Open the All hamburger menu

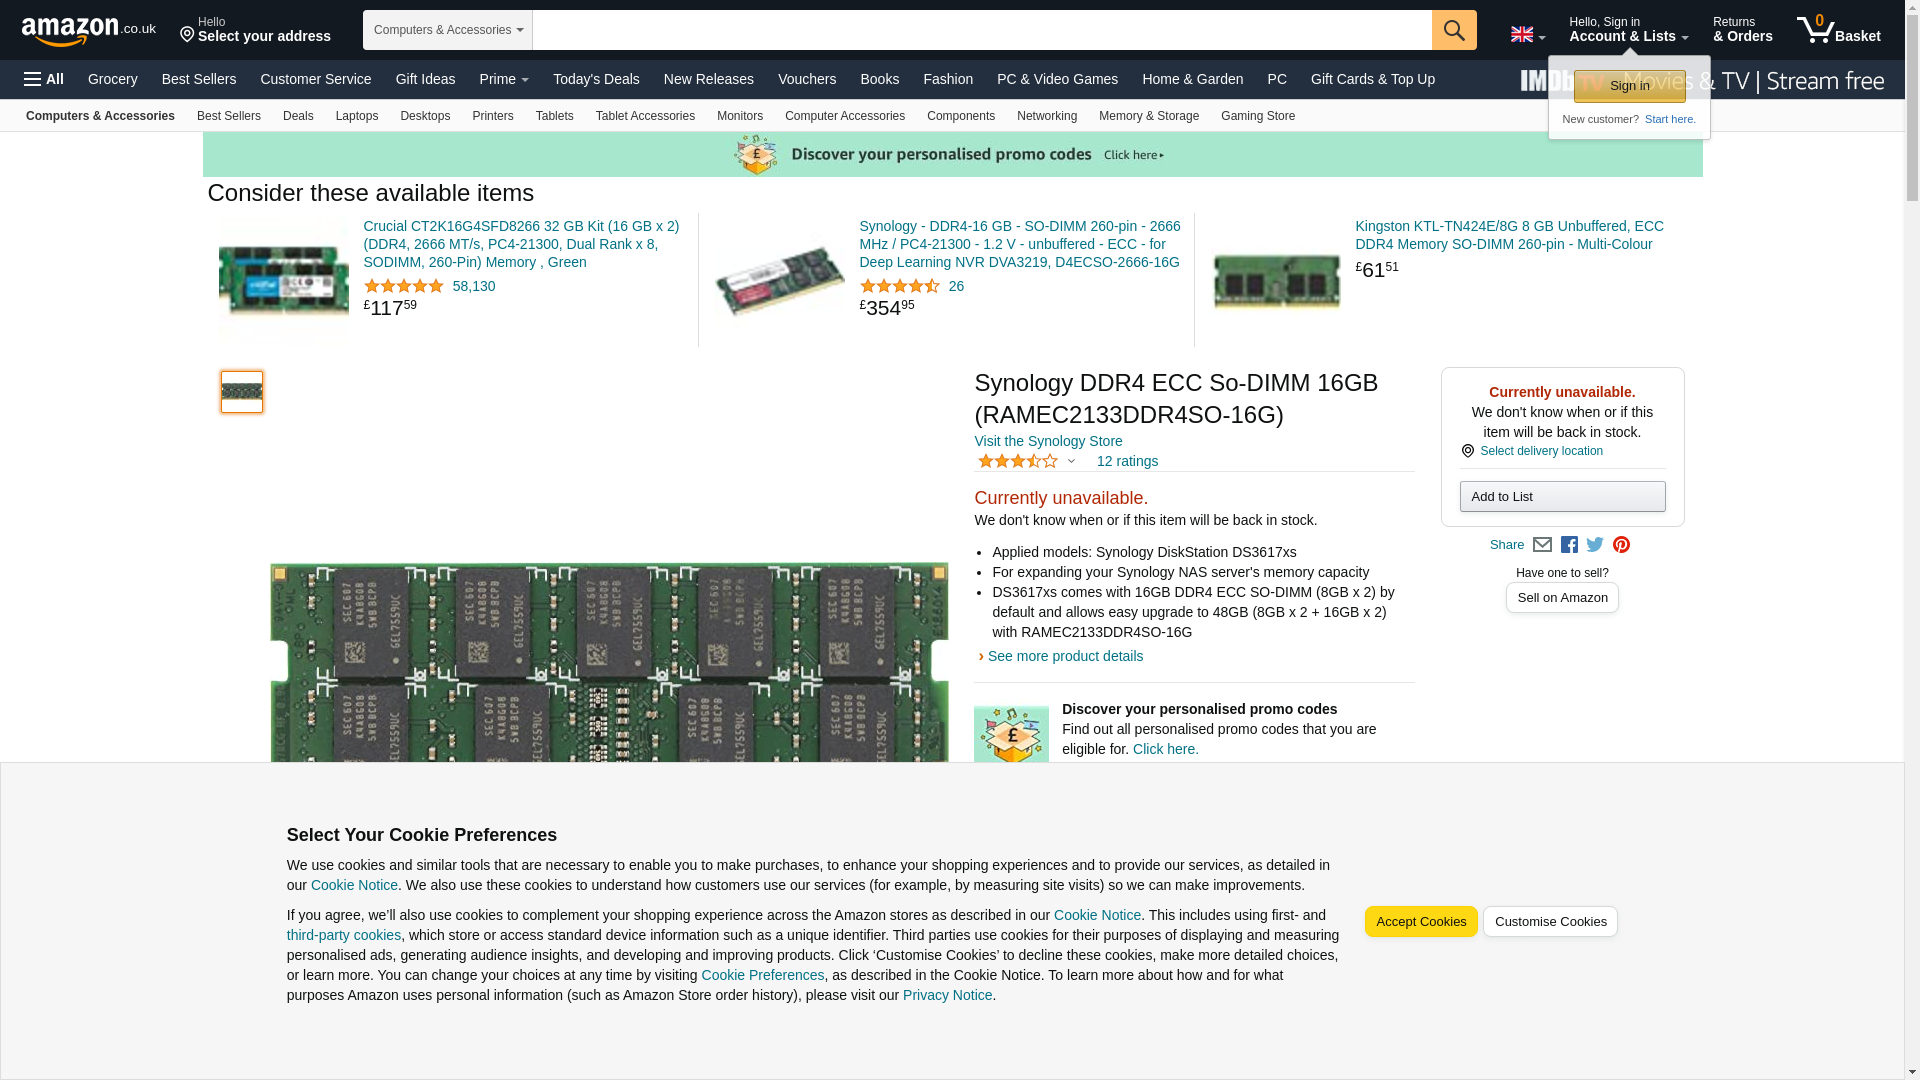click(x=44, y=79)
